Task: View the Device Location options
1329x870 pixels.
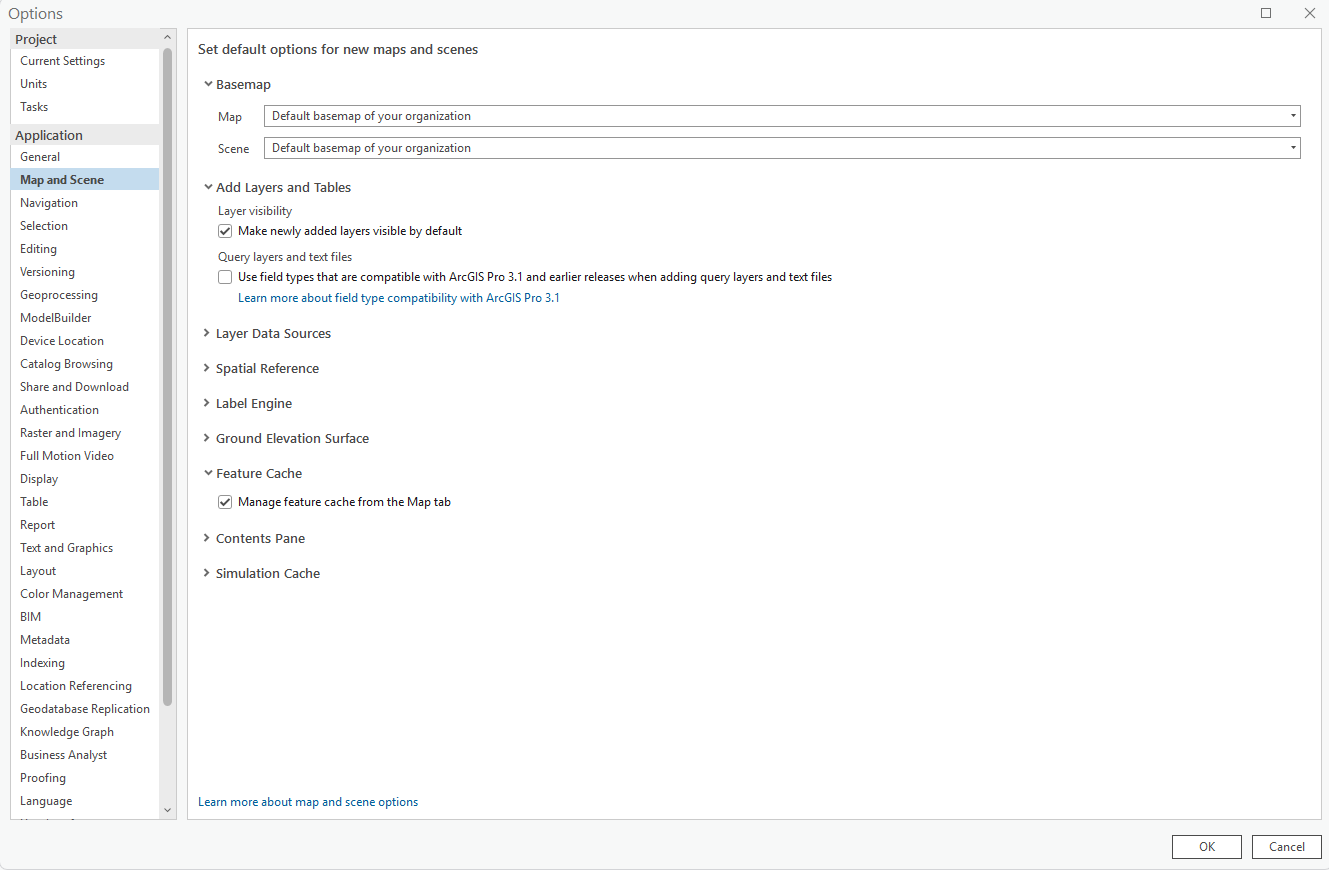Action: [x=61, y=340]
